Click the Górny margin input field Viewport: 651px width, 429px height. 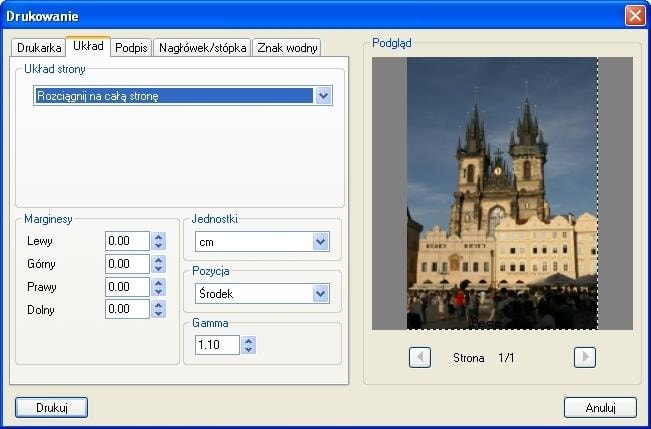tap(127, 264)
